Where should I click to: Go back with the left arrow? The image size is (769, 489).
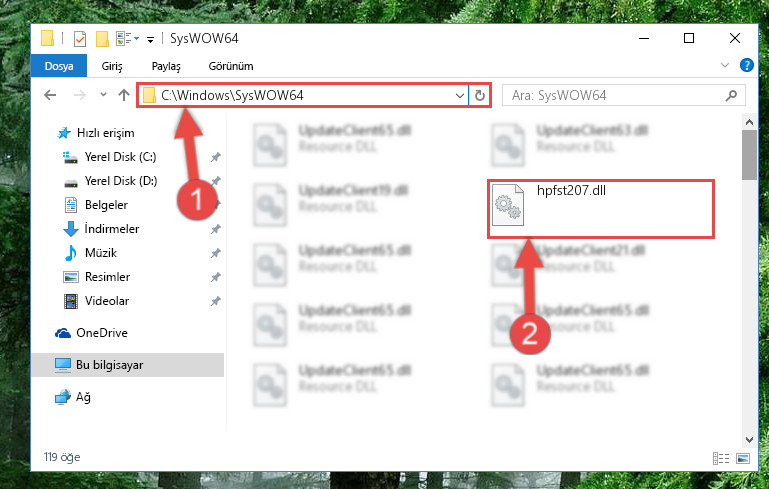(x=50, y=95)
